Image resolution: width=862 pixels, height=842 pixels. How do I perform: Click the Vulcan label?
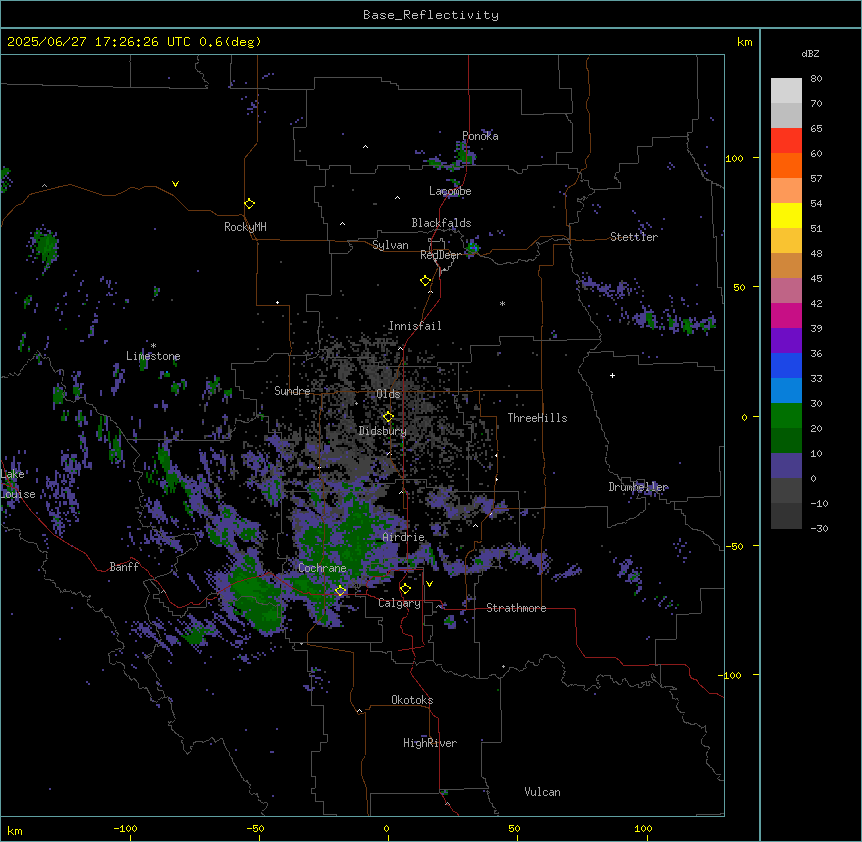pyautogui.click(x=543, y=792)
